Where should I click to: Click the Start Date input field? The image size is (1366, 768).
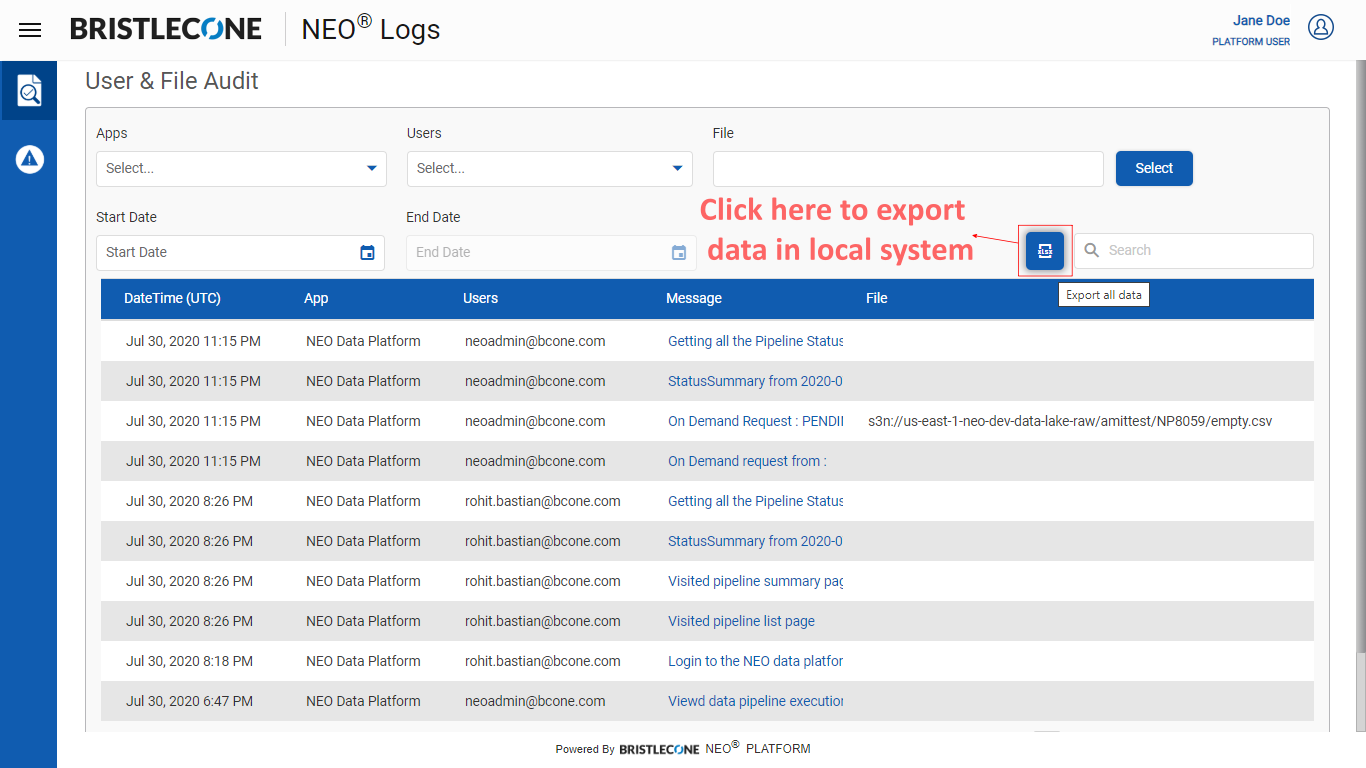(x=240, y=252)
